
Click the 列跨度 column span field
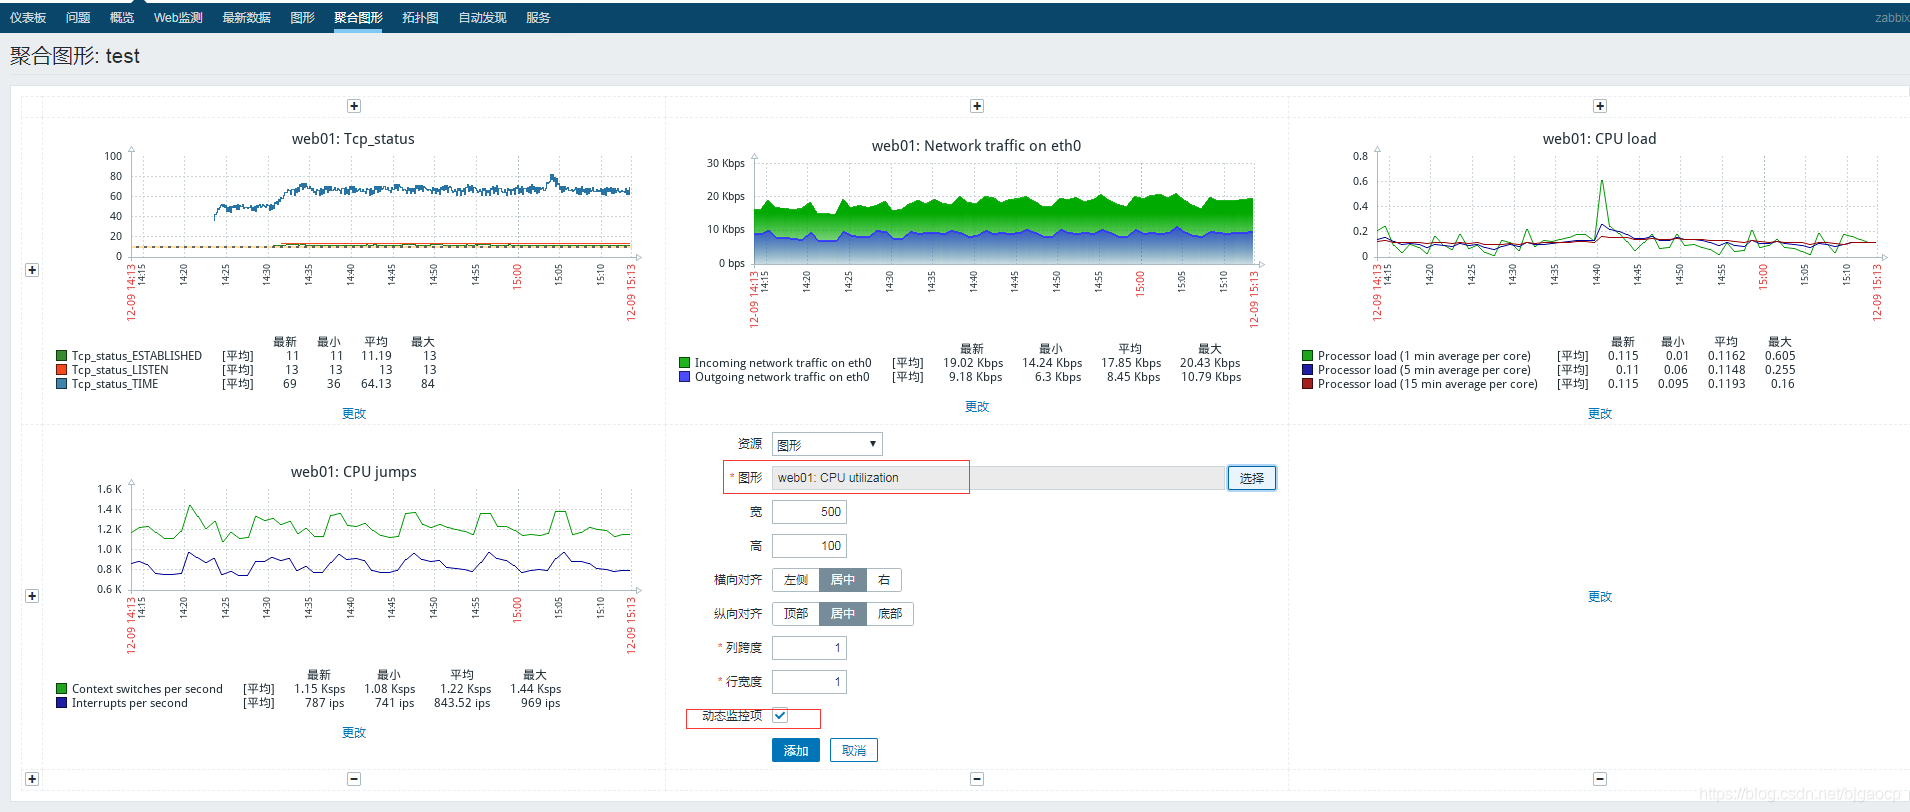coord(809,648)
